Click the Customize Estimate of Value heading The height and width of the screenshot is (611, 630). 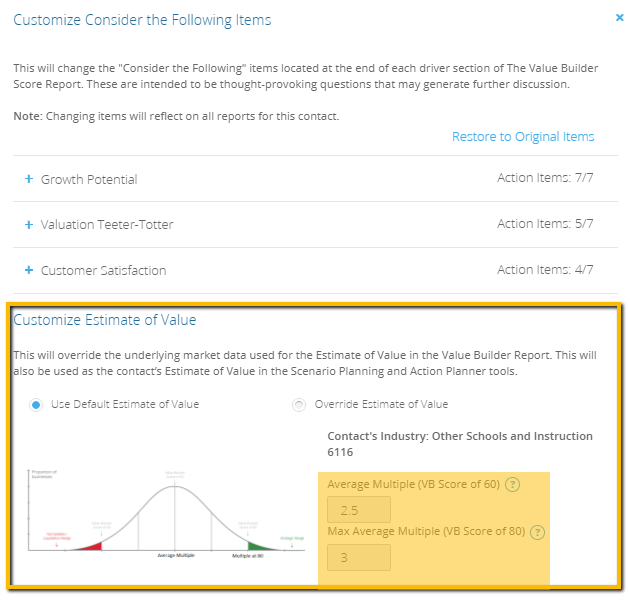(105, 321)
